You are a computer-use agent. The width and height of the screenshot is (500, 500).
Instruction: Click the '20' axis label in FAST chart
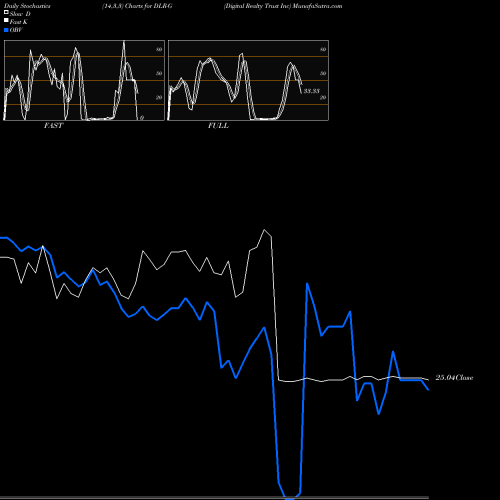click(159, 97)
